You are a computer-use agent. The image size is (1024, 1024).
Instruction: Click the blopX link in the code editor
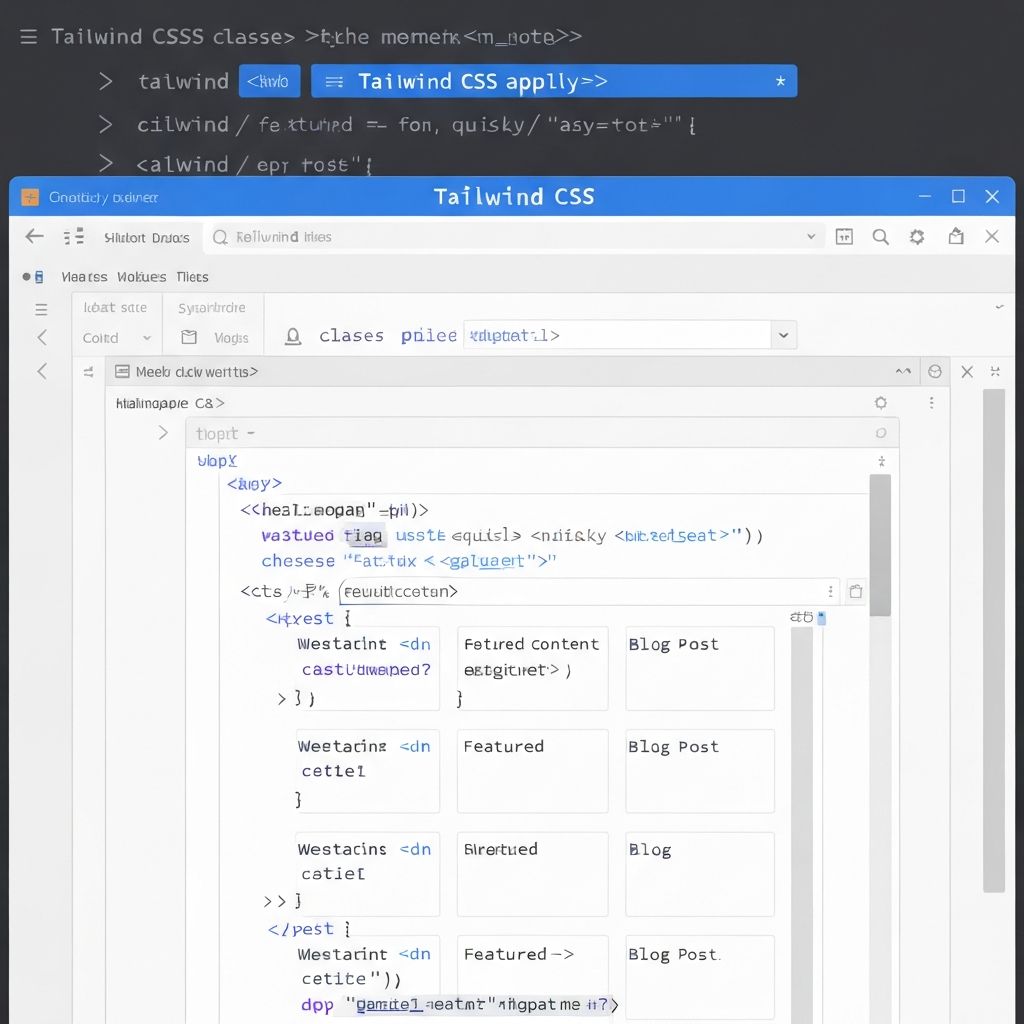pos(216,460)
